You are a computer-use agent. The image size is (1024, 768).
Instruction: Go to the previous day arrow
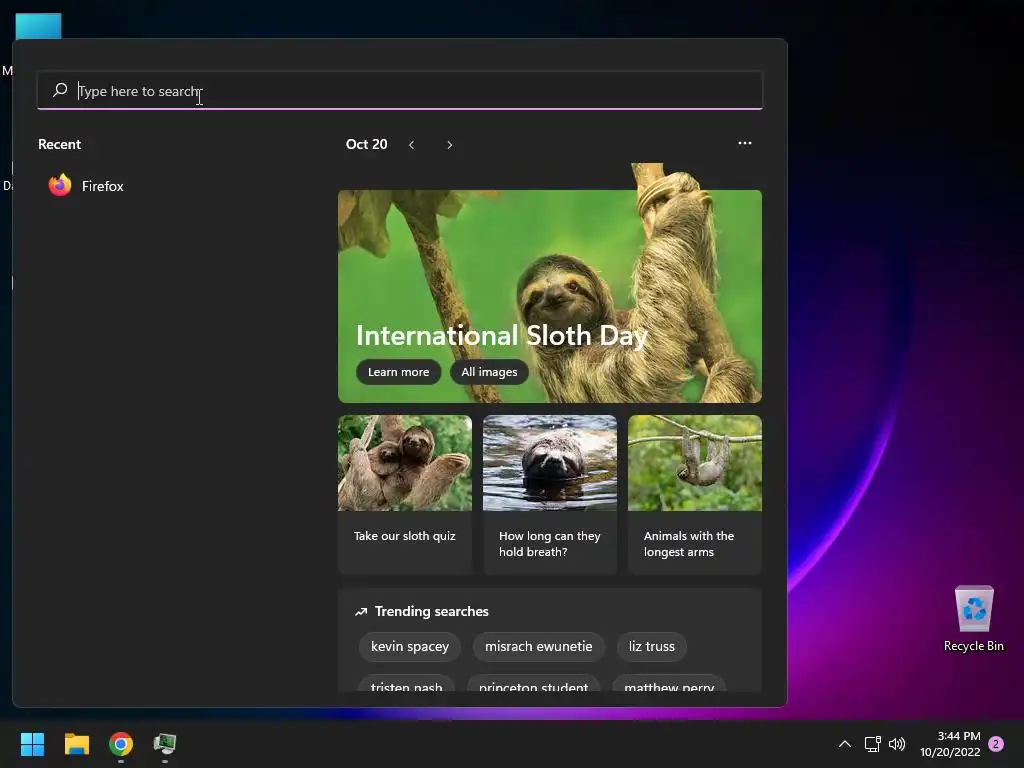tap(411, 145)
